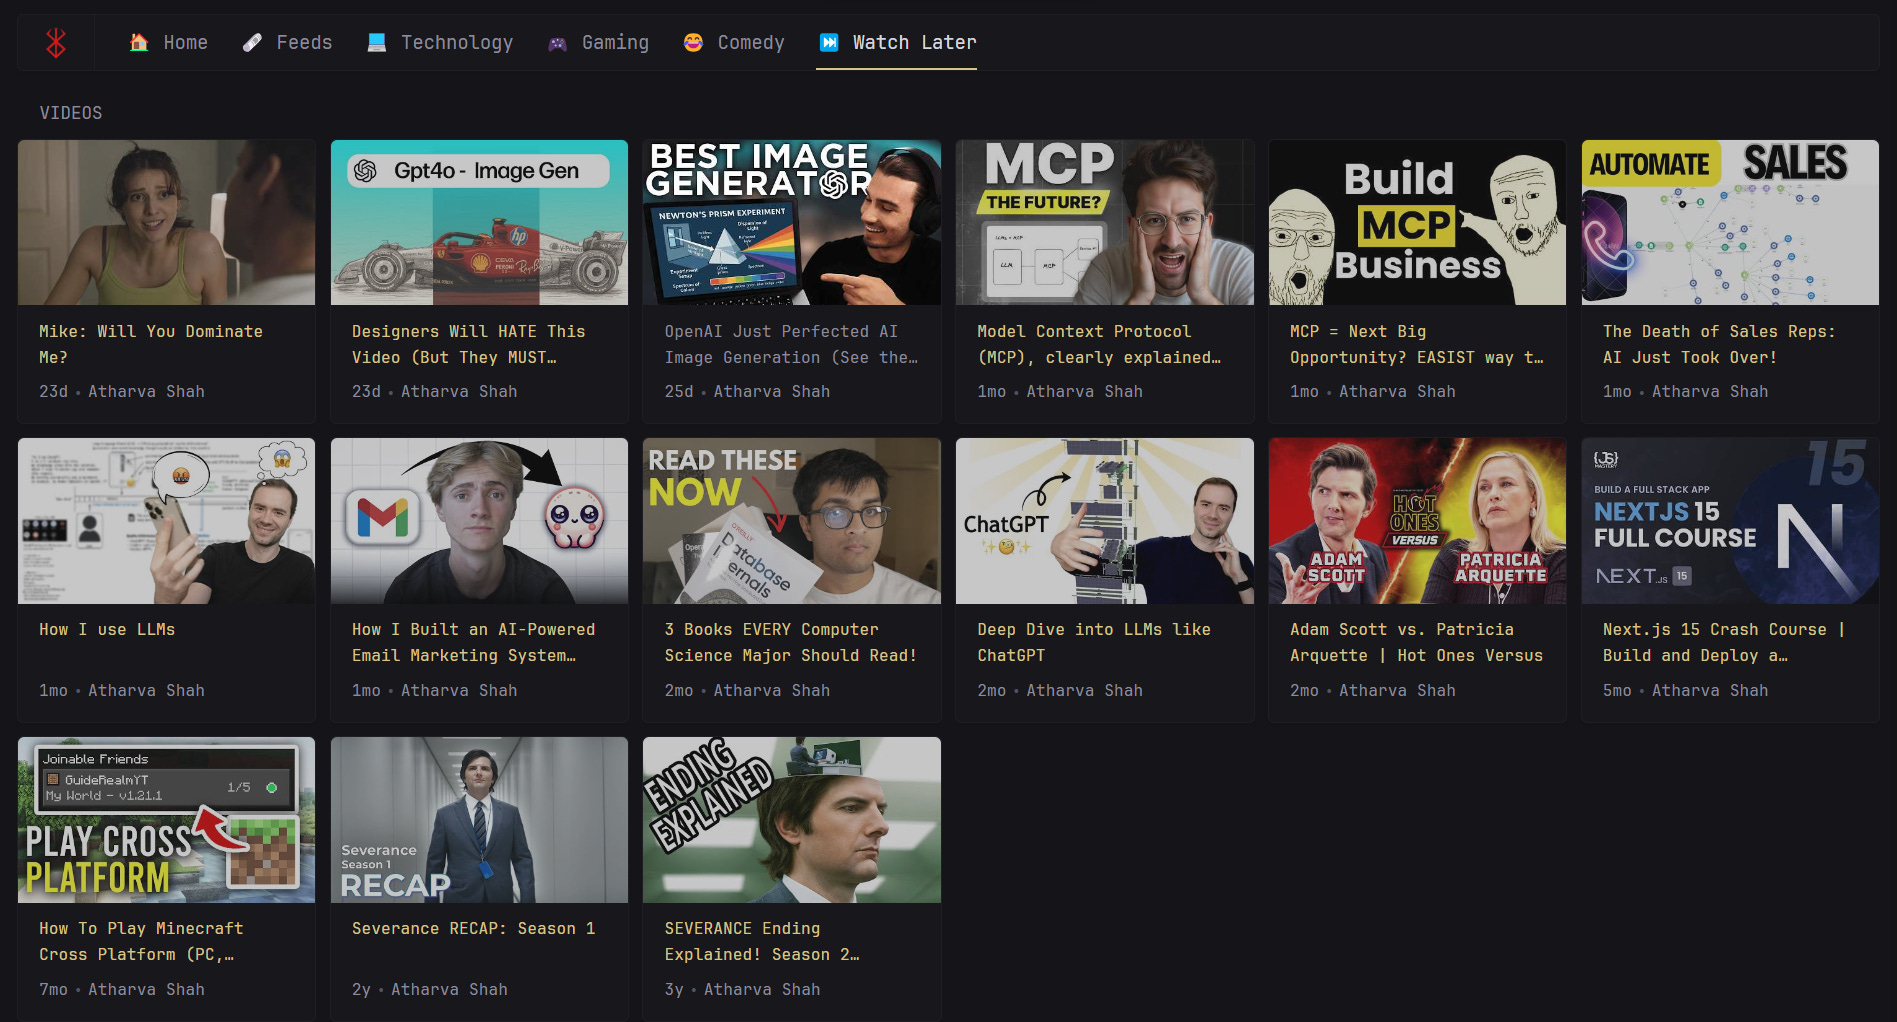Click title Designers Will HATE This Video

(x=469, y=344)
